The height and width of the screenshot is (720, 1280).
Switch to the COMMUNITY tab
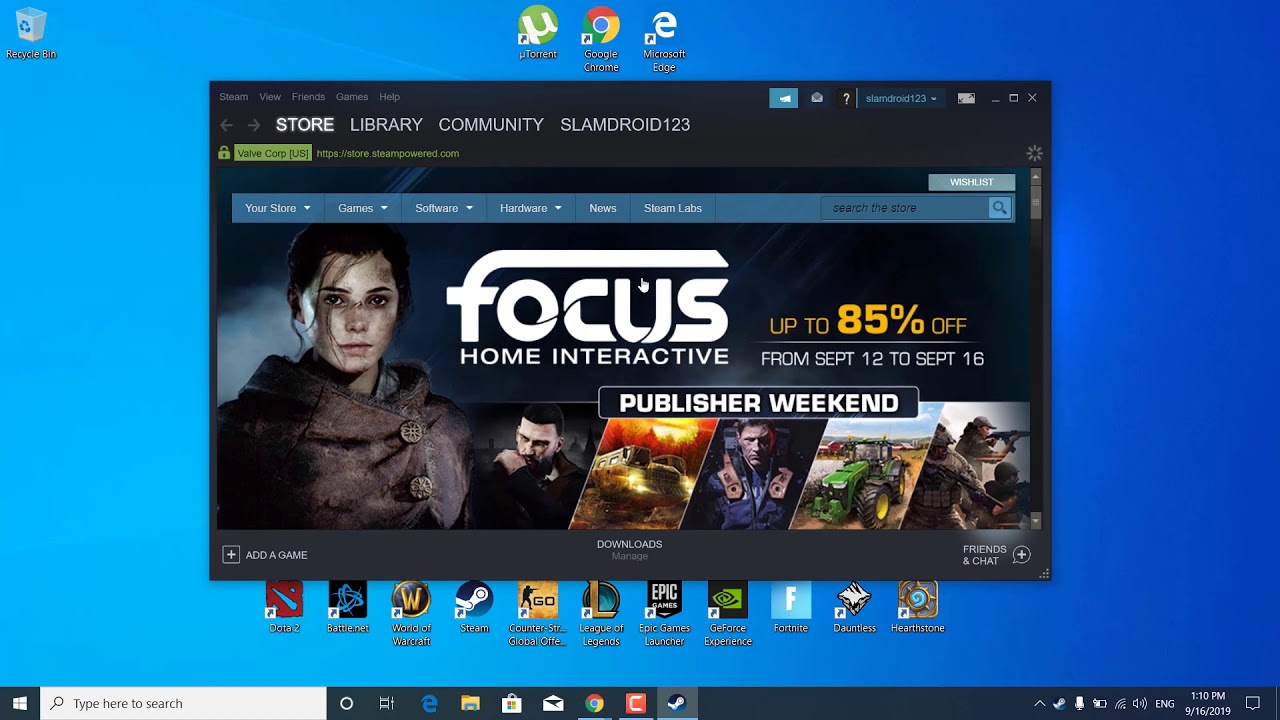(491, 125)
